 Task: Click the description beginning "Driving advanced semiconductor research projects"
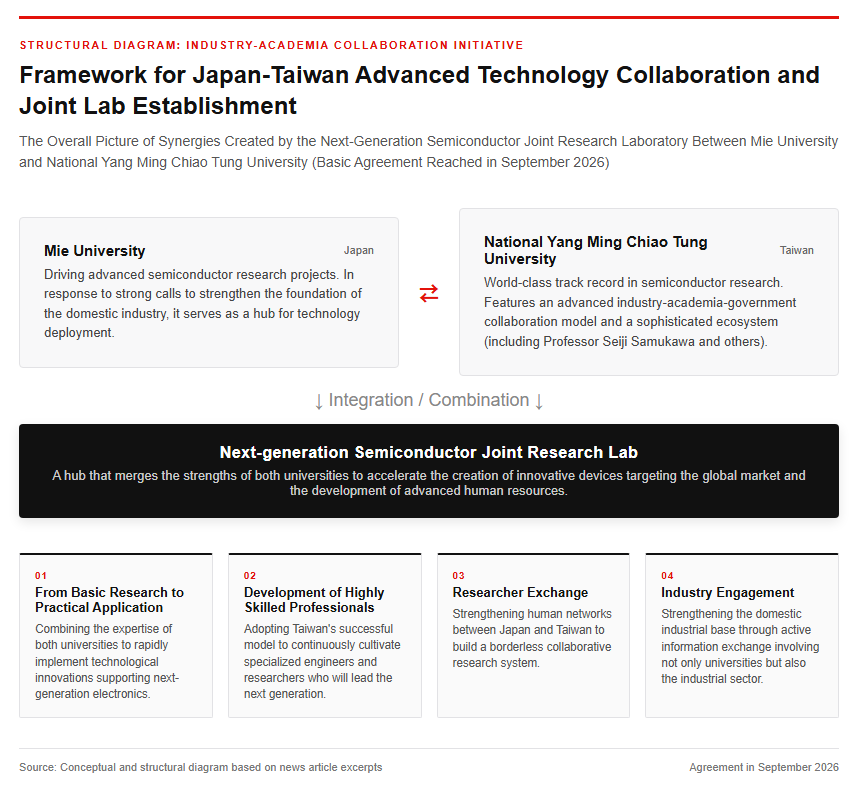click(203, 304)
